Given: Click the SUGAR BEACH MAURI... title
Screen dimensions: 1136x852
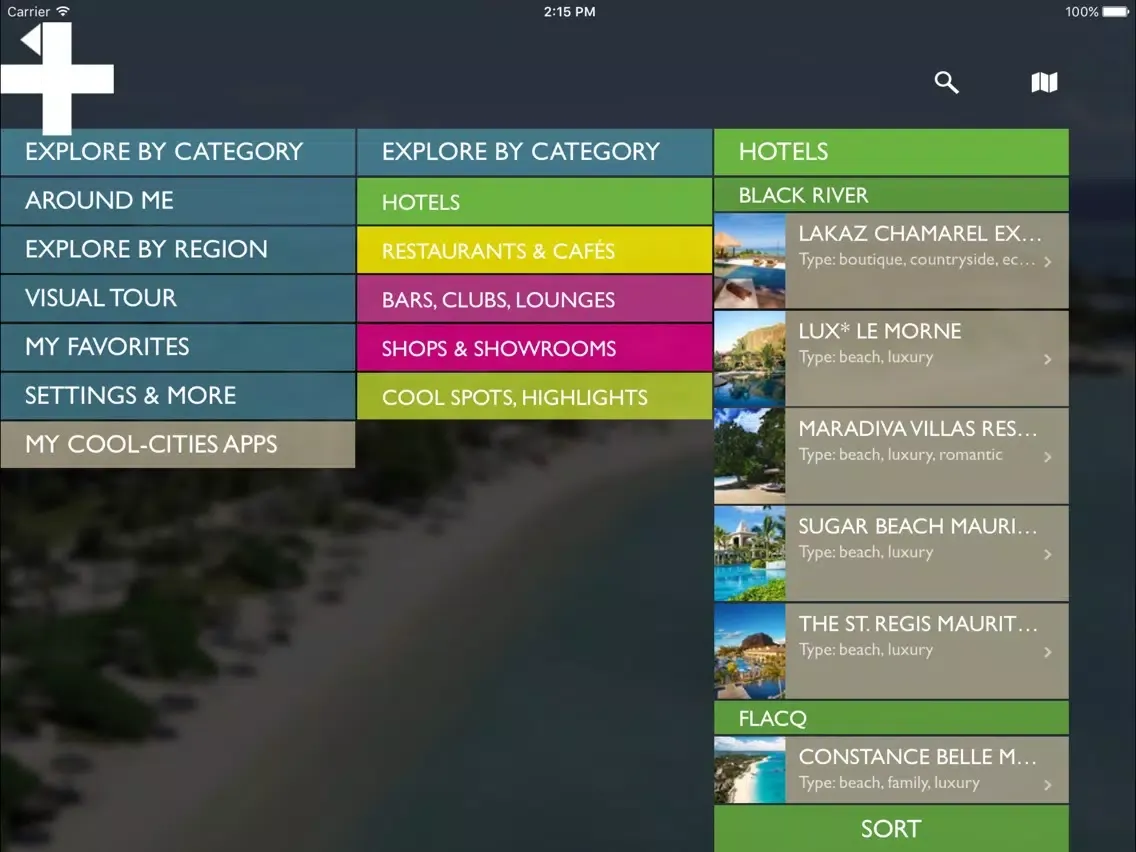Looking at the screenshot, I should tap(918, 526).
